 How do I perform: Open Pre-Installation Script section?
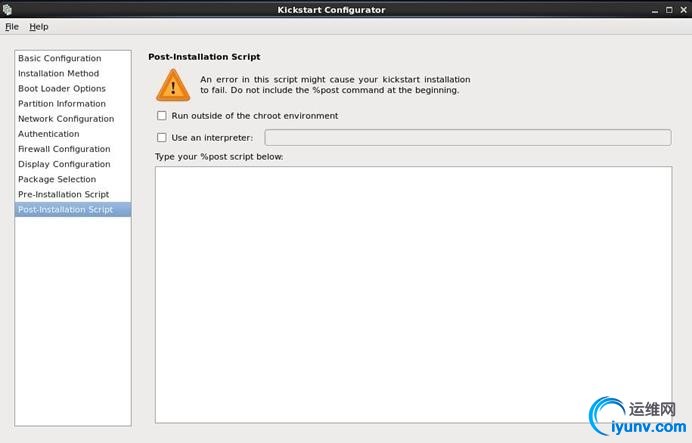[x=73, y=194]
